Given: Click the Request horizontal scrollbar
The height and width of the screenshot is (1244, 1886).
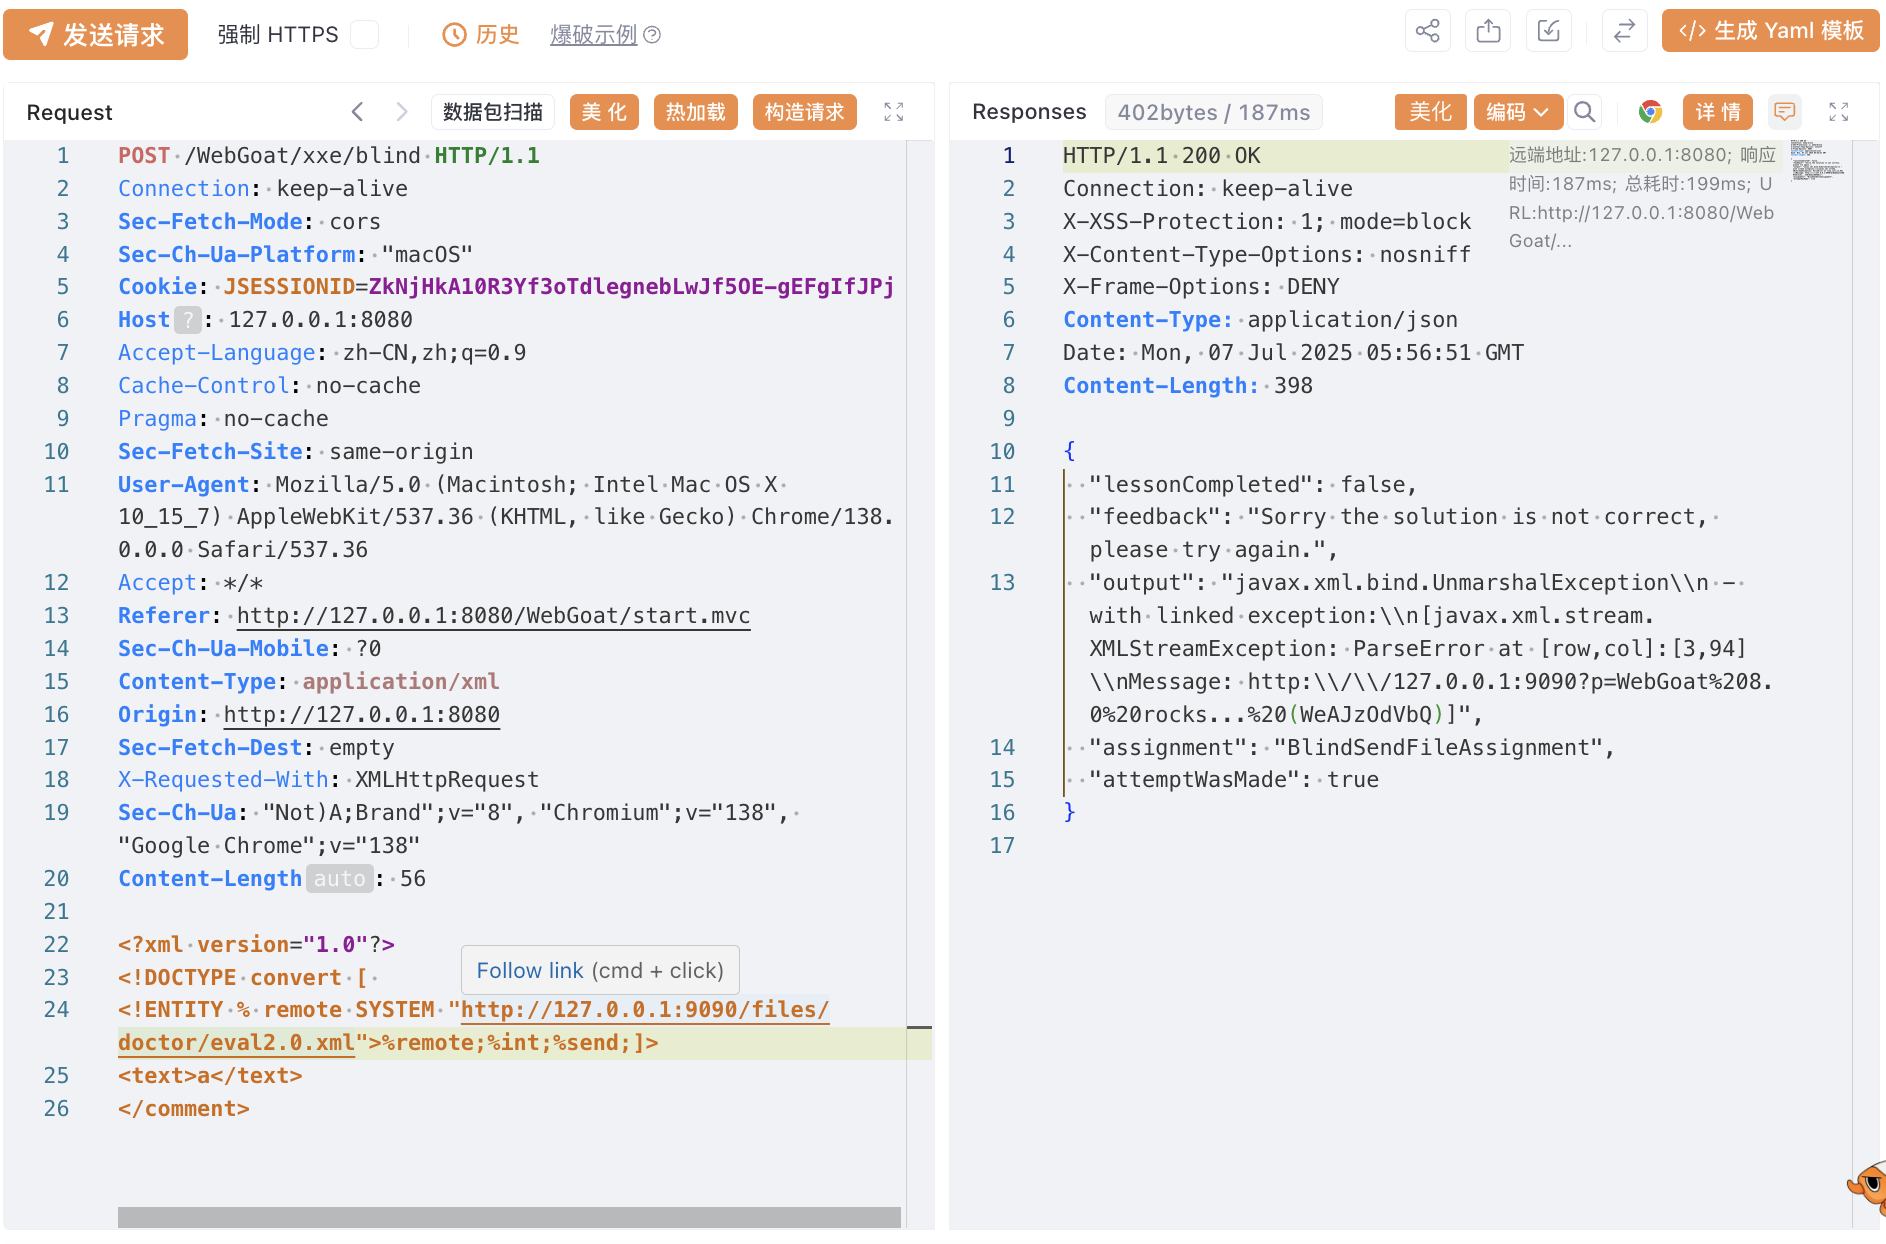Looking at the screenshot, I should tap(509, 1217).
